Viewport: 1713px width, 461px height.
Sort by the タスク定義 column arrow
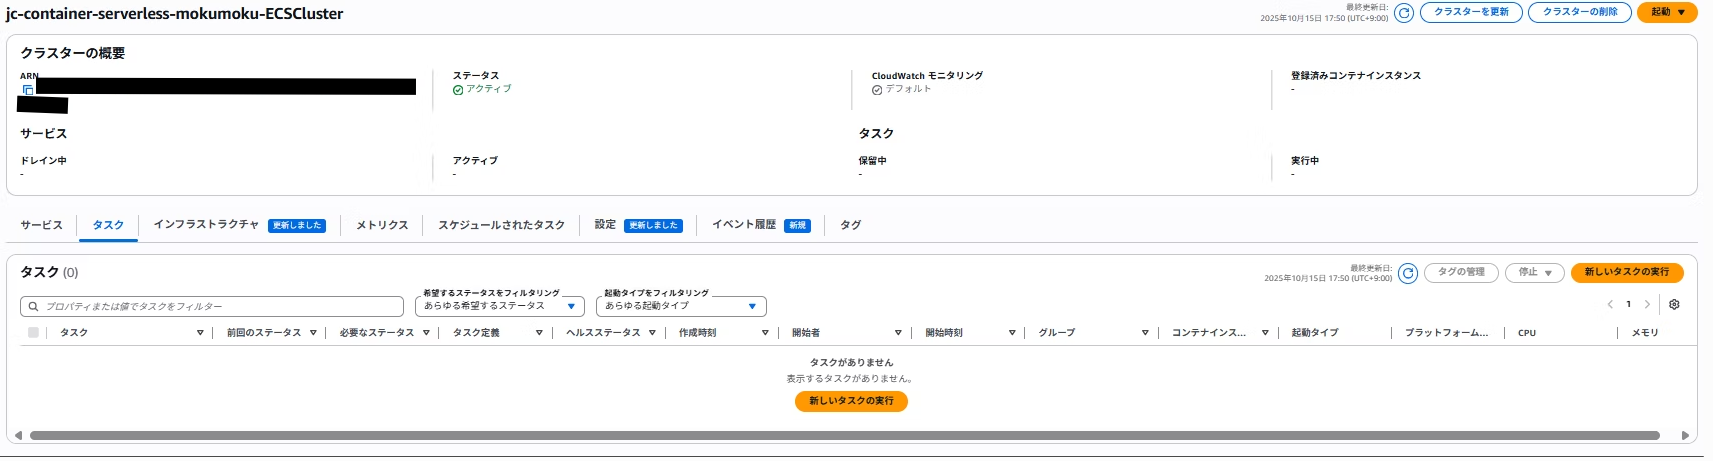click(x=539, y=333)
